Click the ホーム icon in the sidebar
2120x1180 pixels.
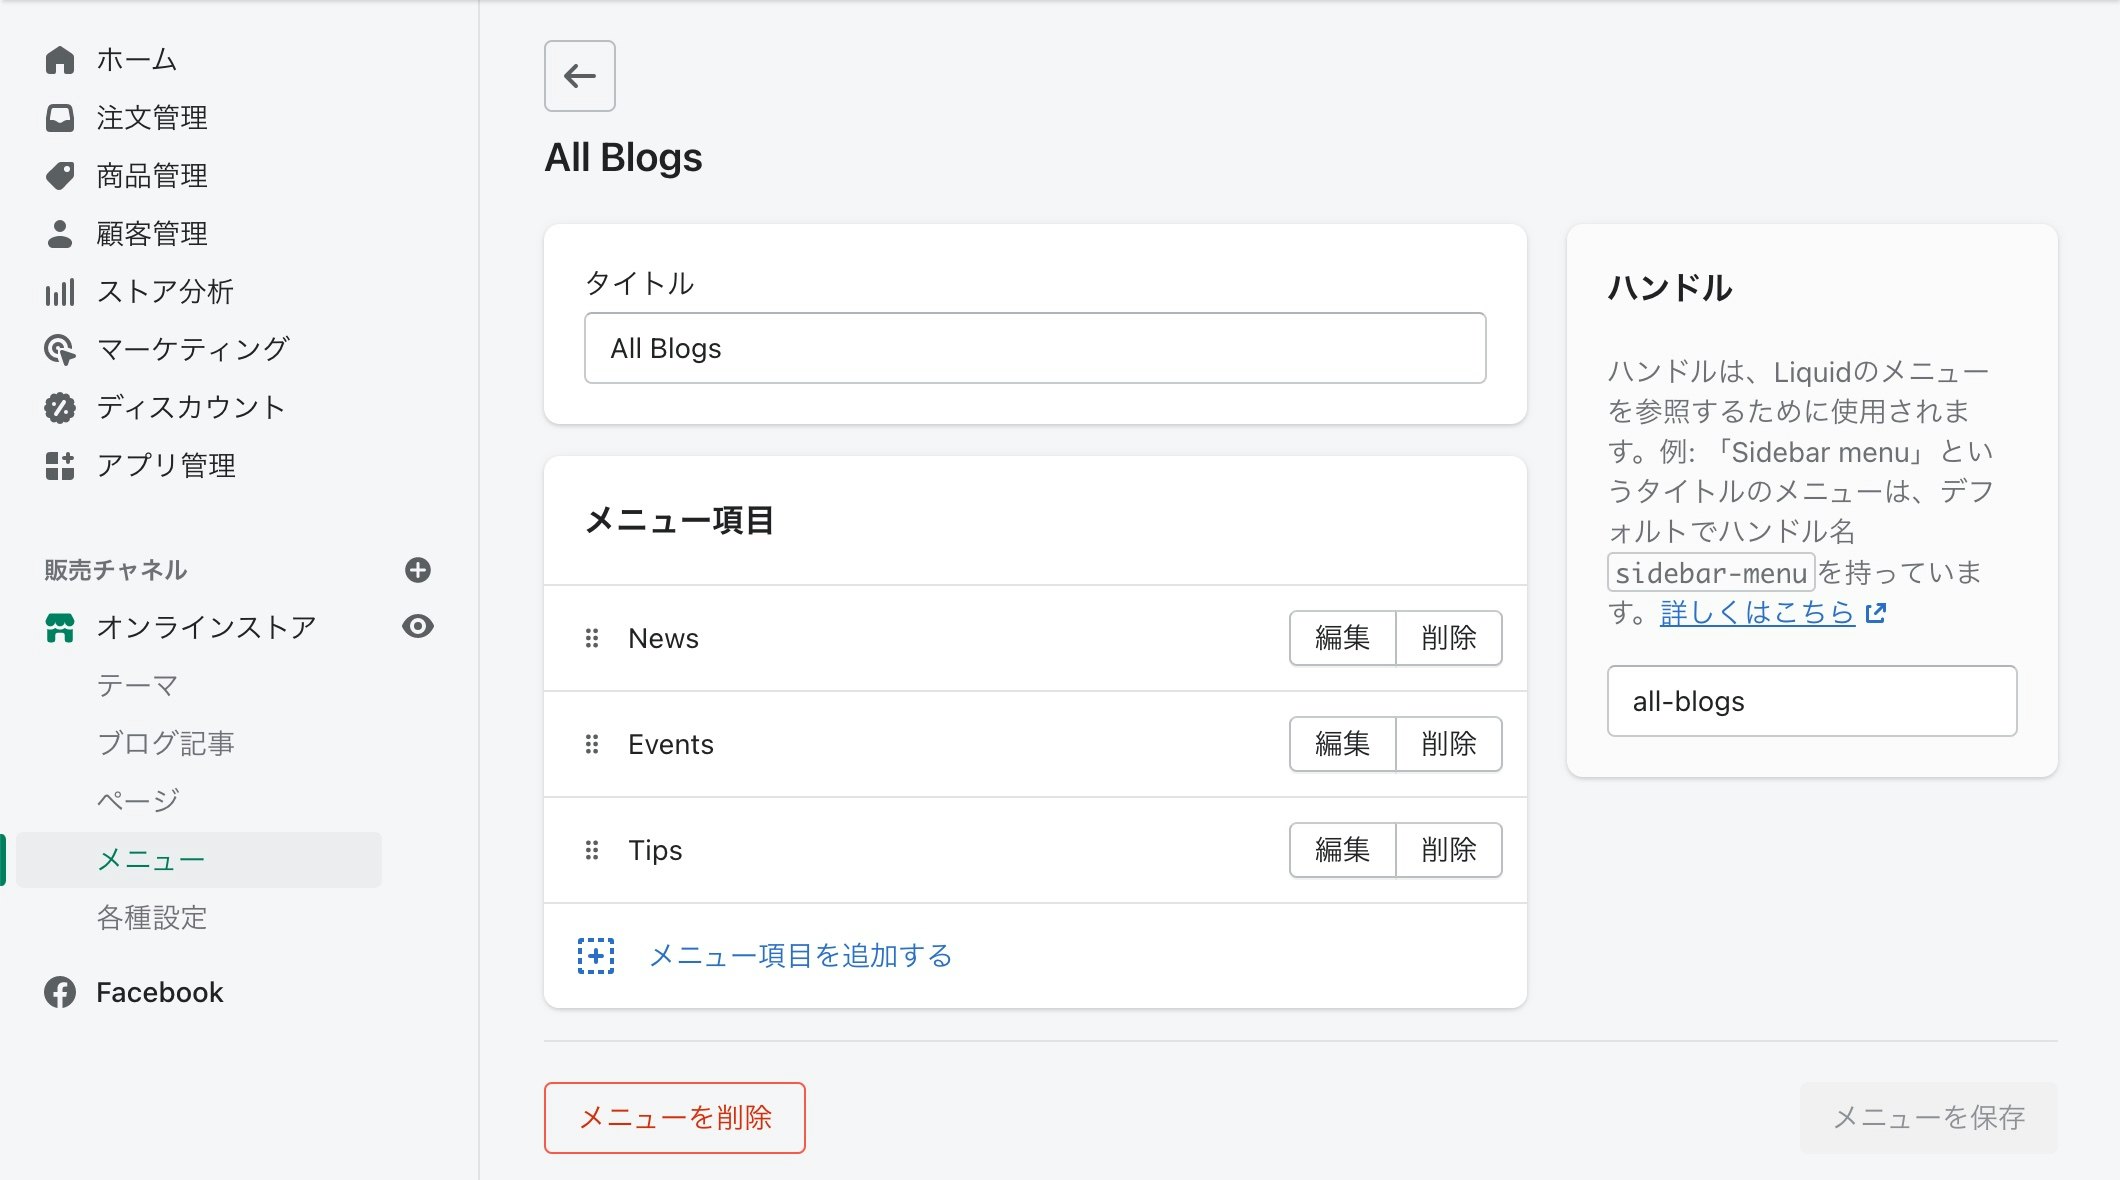pos(60,59)
